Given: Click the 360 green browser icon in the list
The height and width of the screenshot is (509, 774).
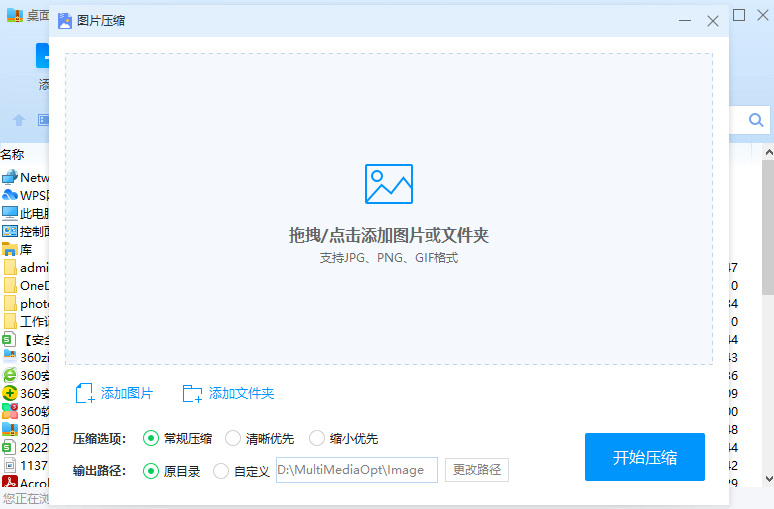Looking at the screenshot, I should (x=10, y=375).
